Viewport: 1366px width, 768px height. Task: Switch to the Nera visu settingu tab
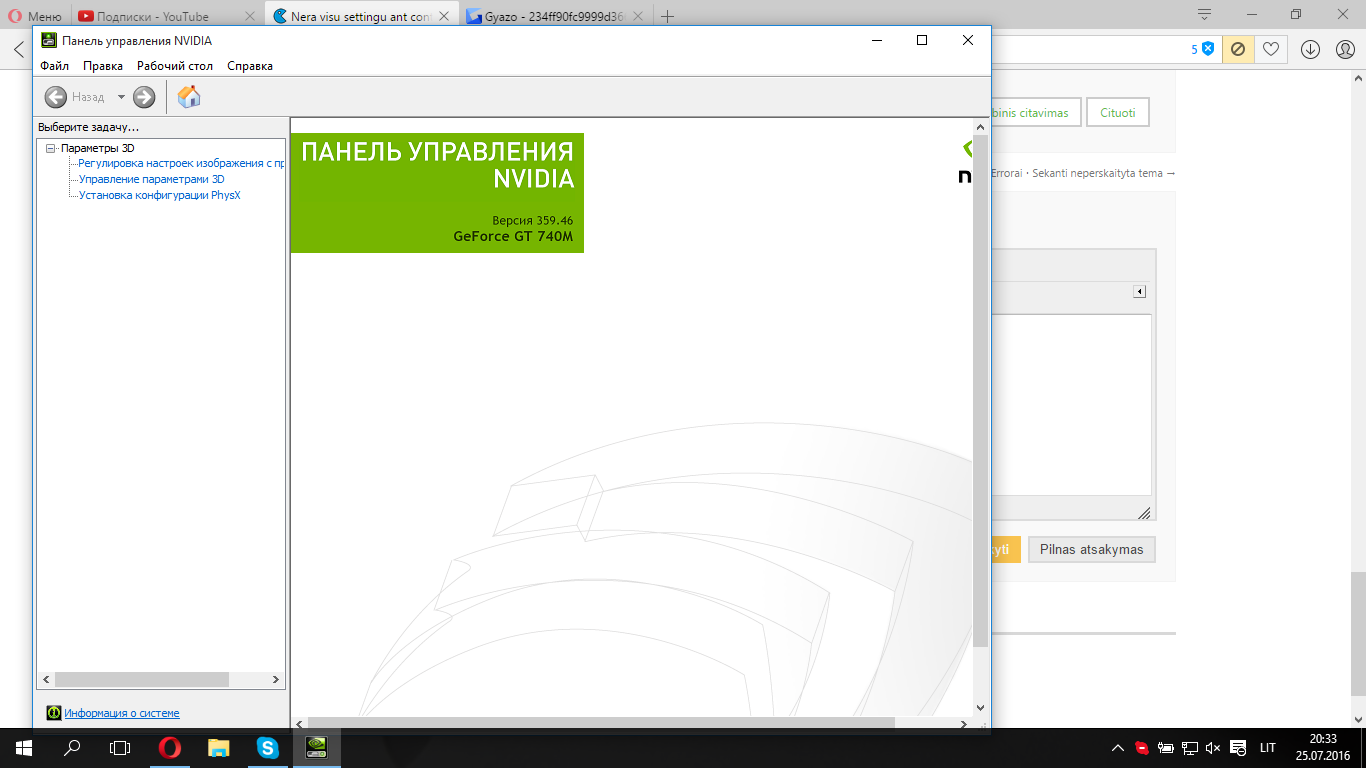(x=353, y=16)
